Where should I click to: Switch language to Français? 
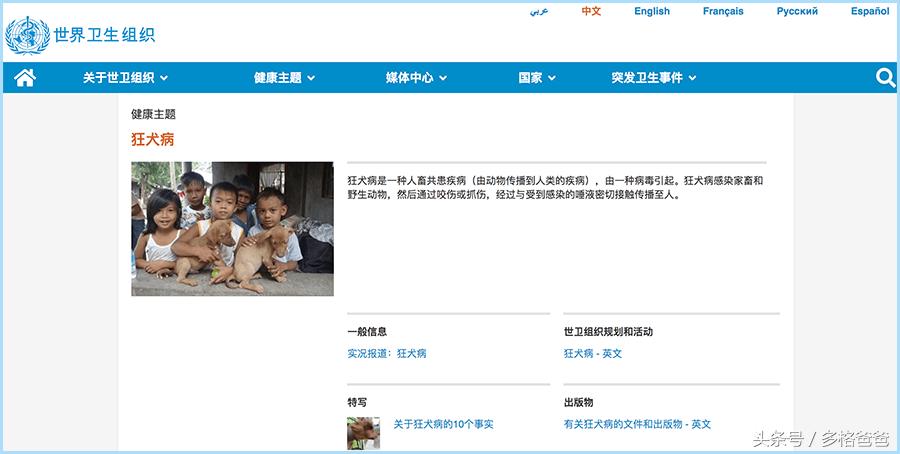(723, 11)
